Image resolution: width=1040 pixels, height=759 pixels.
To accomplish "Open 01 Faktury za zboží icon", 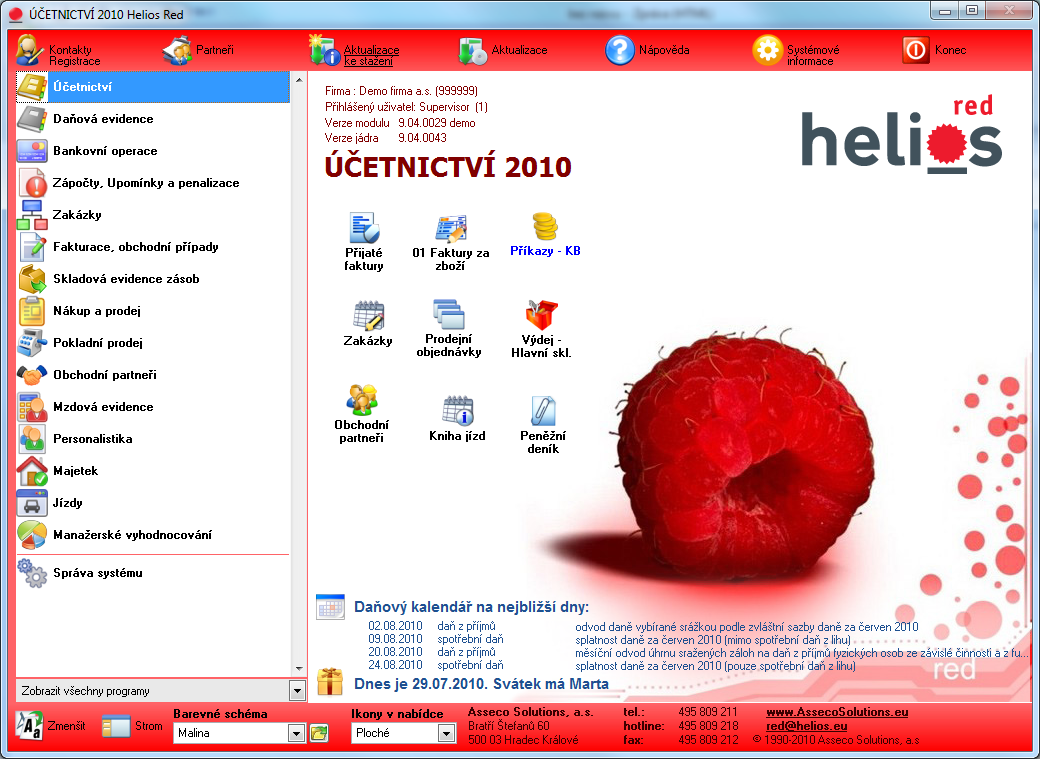I will pyautogui.click(x=451, y=229).
